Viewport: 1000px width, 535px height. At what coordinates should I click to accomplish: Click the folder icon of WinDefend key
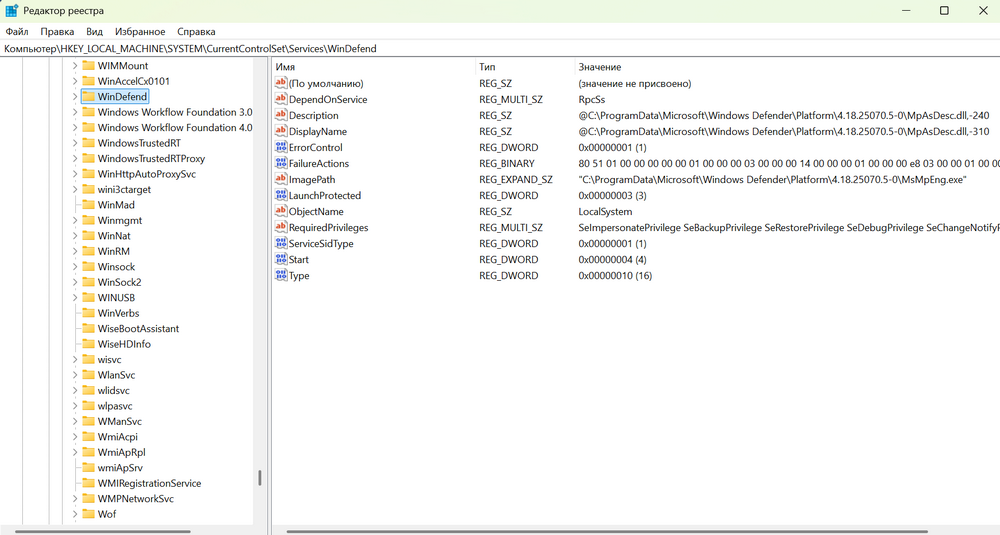pos(88,97)
